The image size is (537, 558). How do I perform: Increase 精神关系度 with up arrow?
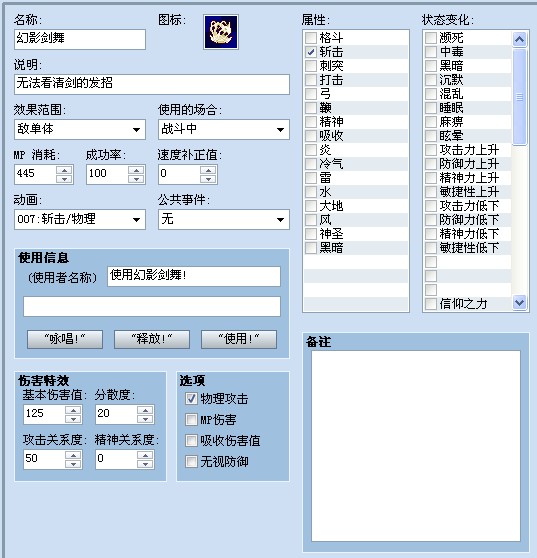point(145,455)
